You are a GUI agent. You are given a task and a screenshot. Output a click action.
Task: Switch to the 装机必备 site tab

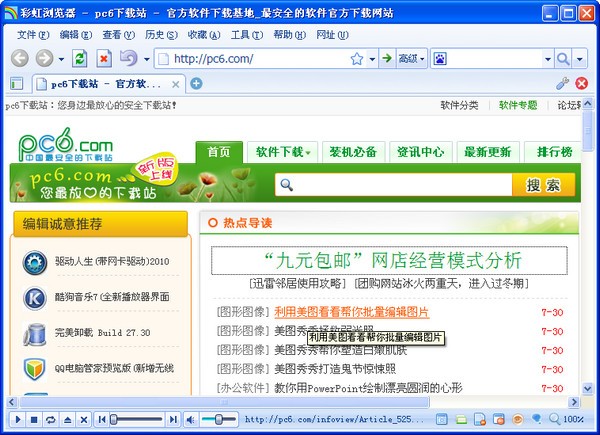coord(352,152)
